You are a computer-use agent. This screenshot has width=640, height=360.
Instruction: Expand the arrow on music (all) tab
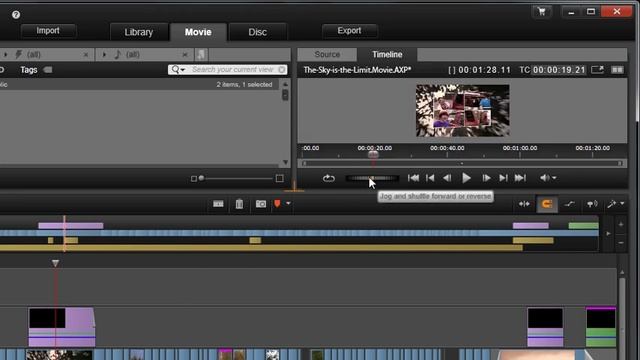click(x=104, y=54)
